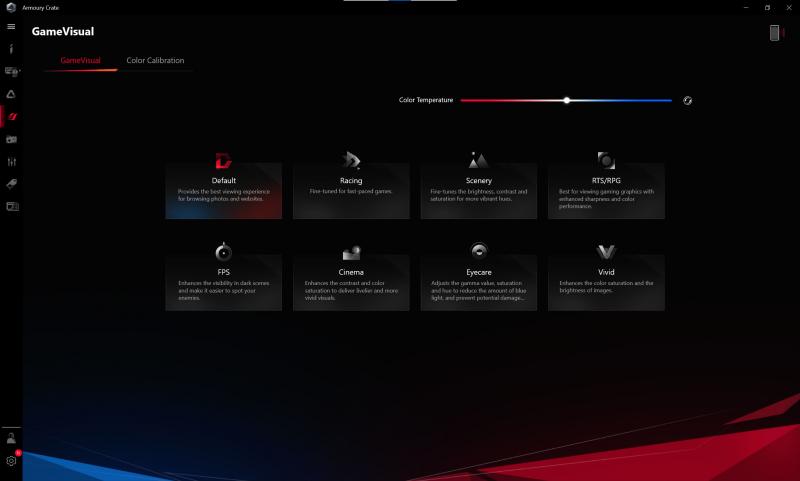Screen dimensions: 800x481
Task: Switch to the Color Calibration tab
Action: pyautogui.click(x=155, y=60)
